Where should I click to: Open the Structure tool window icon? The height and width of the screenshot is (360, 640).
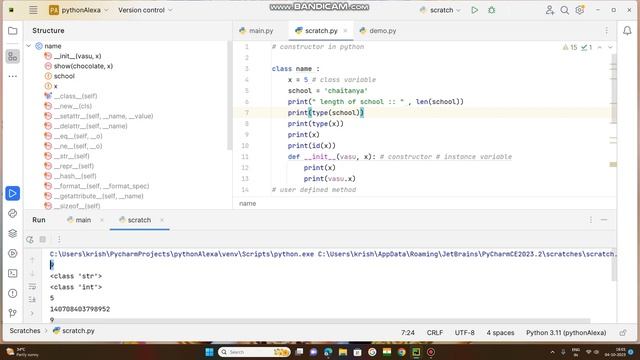click(13, 57)
